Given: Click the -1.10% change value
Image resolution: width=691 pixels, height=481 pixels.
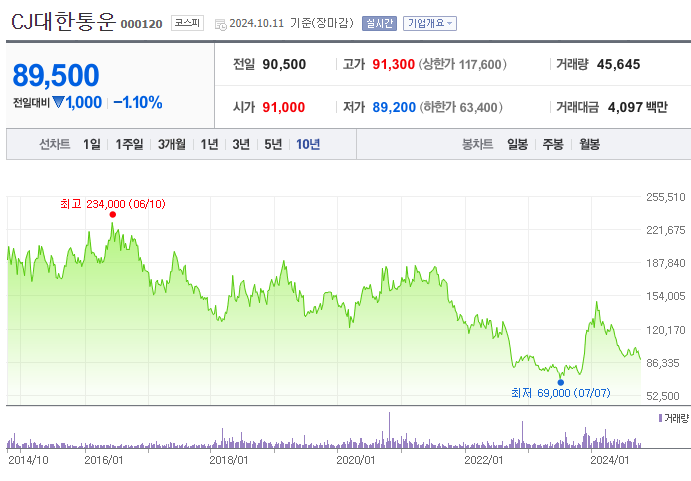Looking at the screenshot, I should 138,102.
